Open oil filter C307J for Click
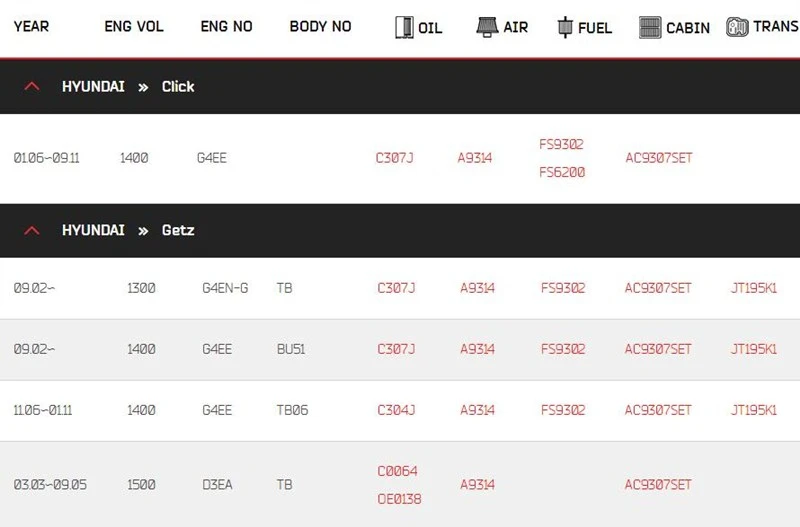The image size is (800, 527). (394, 158)
